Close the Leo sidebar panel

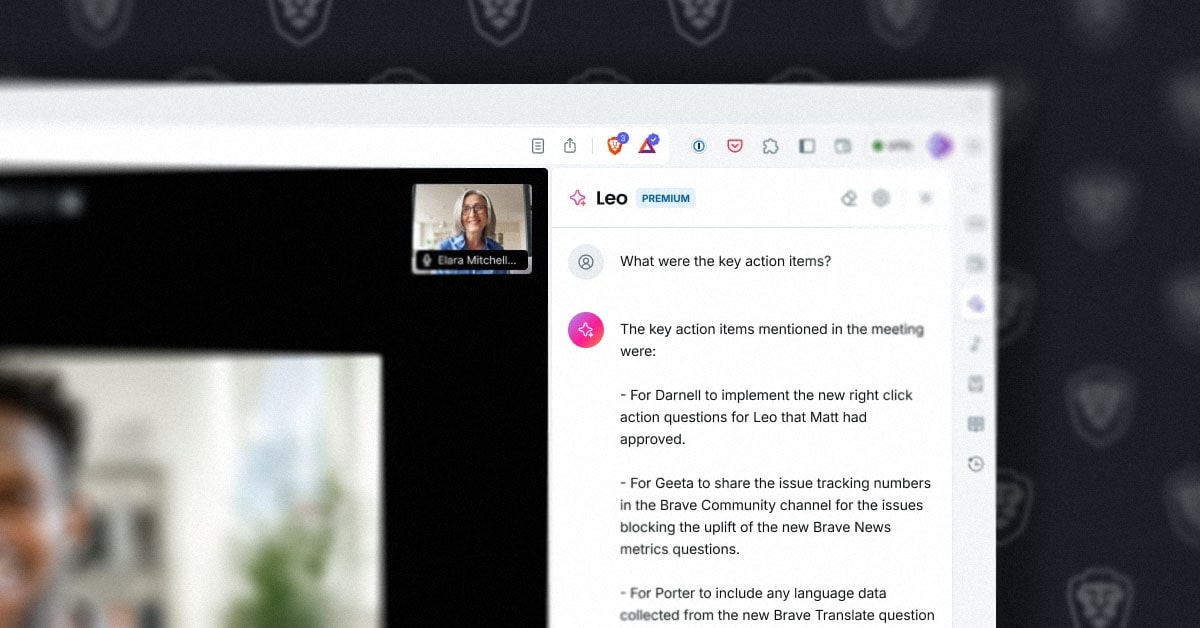click(x=926, y=198)
